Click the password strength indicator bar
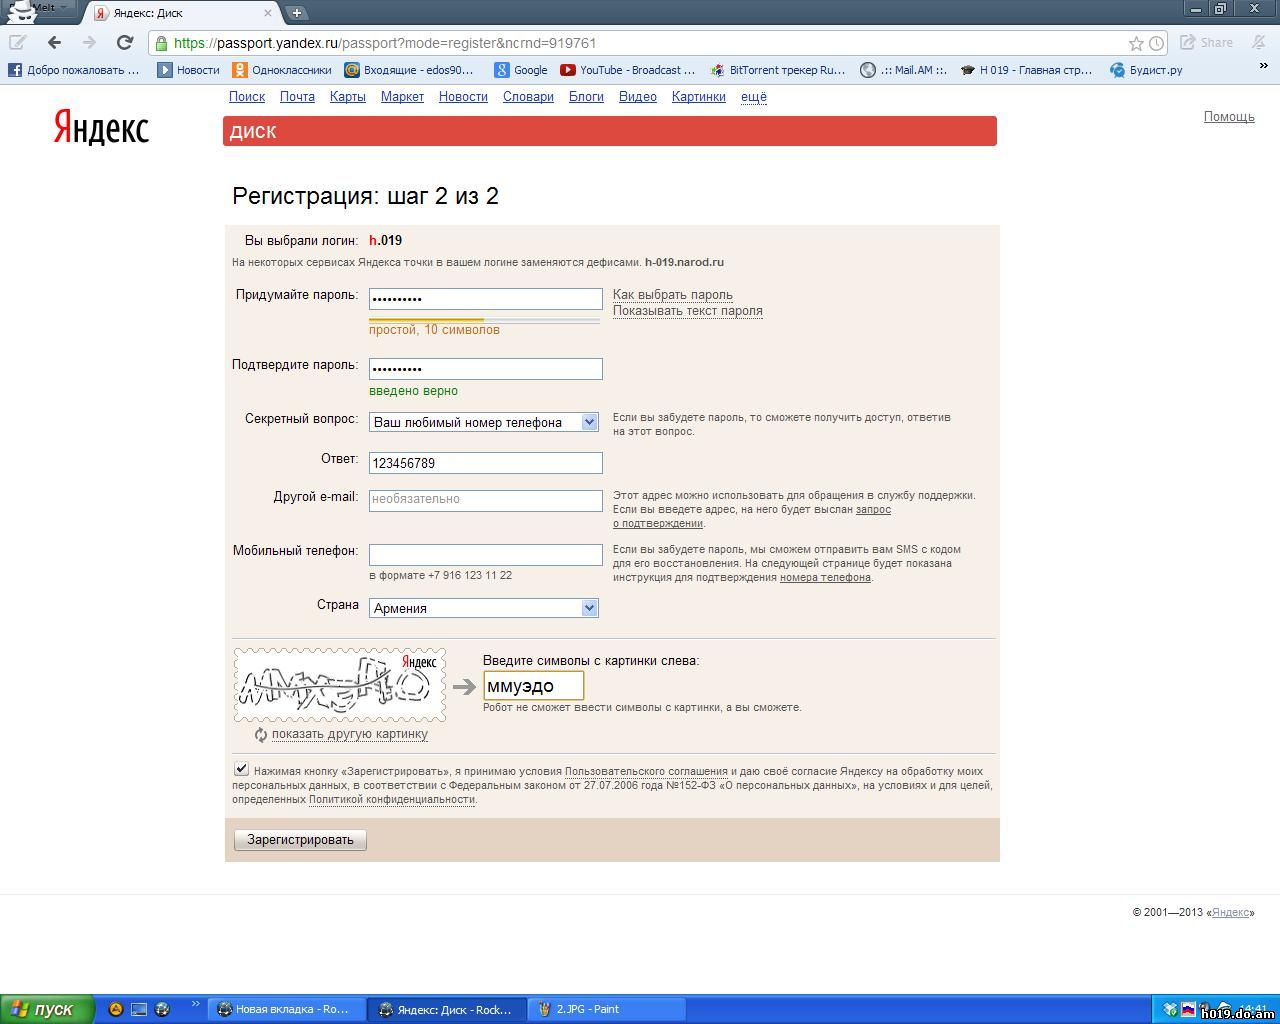1280x1024 pixels. 484,320
